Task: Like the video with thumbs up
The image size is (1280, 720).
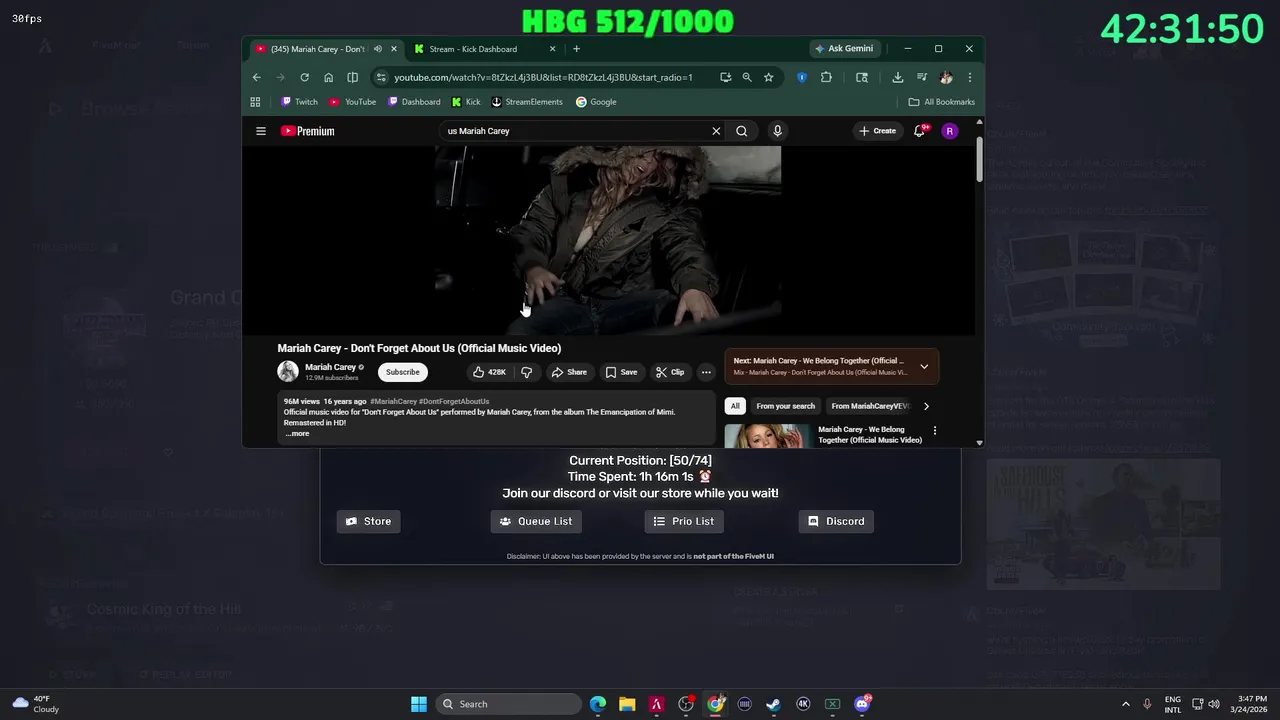Action: tap(489, 372)
